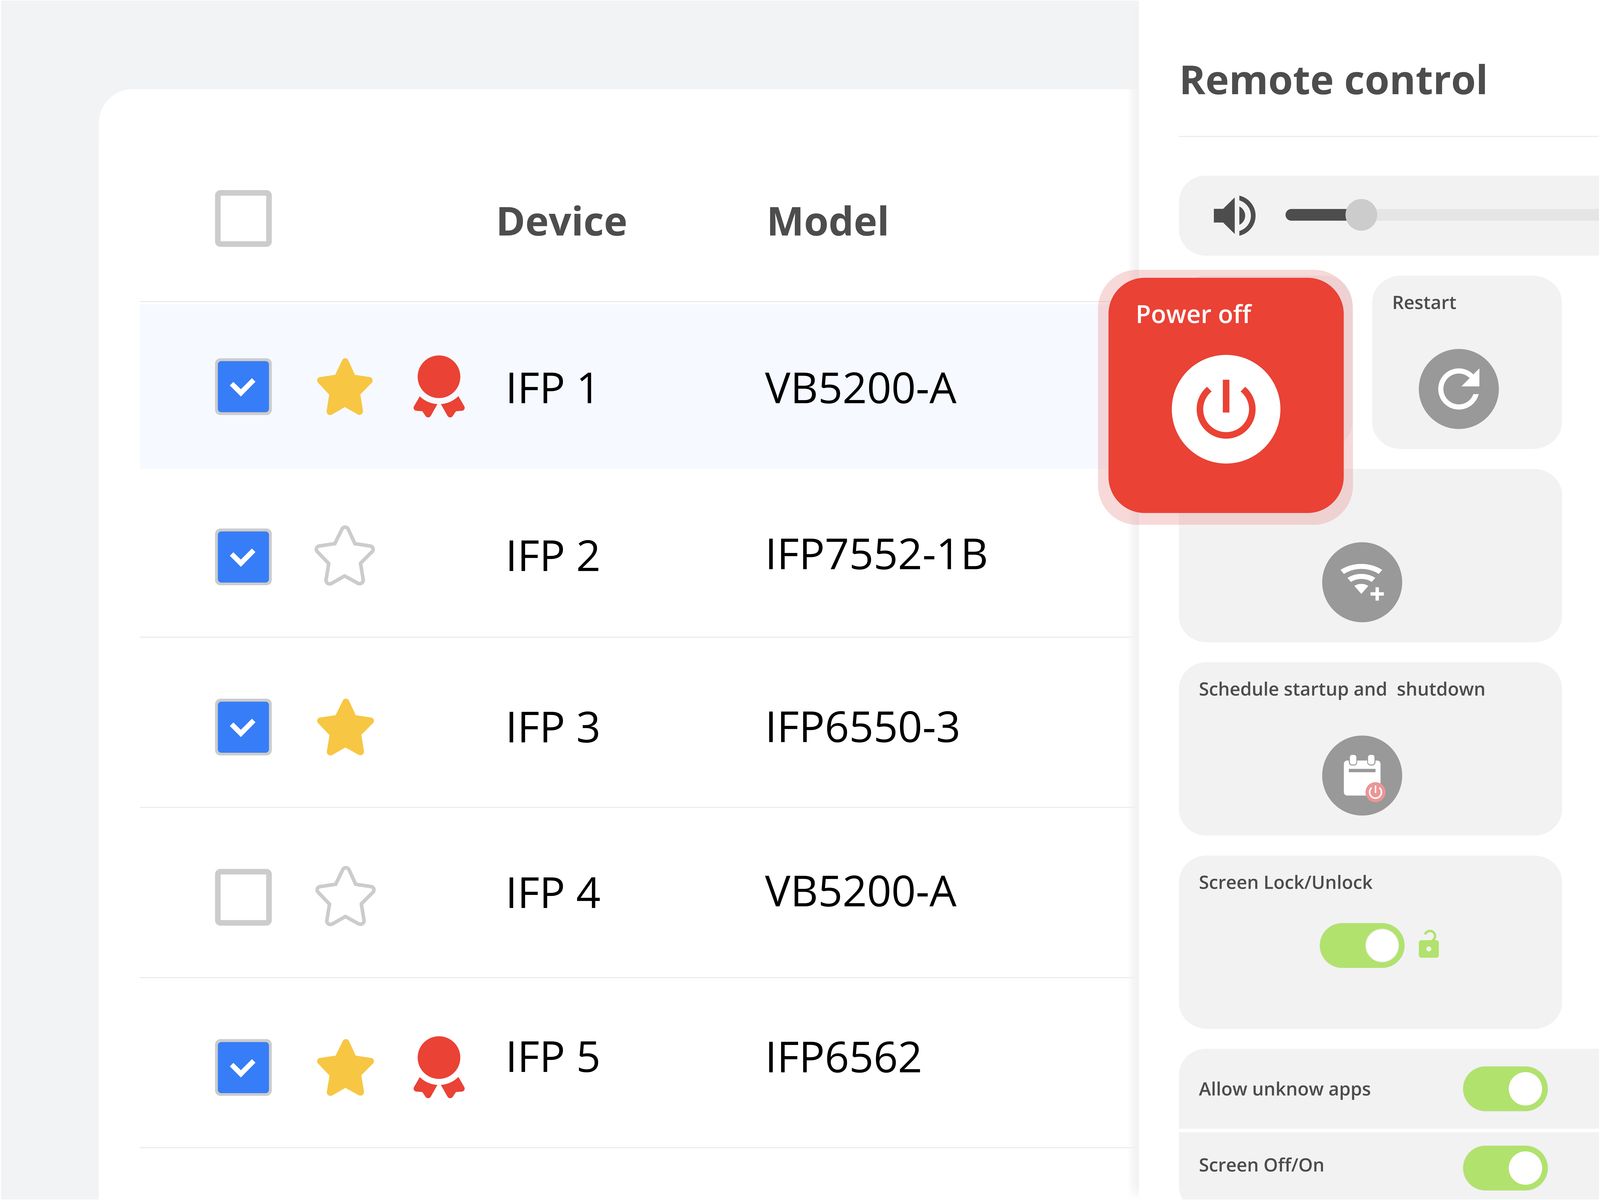Click the red award badge on IFP 5
This screenshot has height=1200, width=1600.
pyautogui.click(x=438, y=1067)
